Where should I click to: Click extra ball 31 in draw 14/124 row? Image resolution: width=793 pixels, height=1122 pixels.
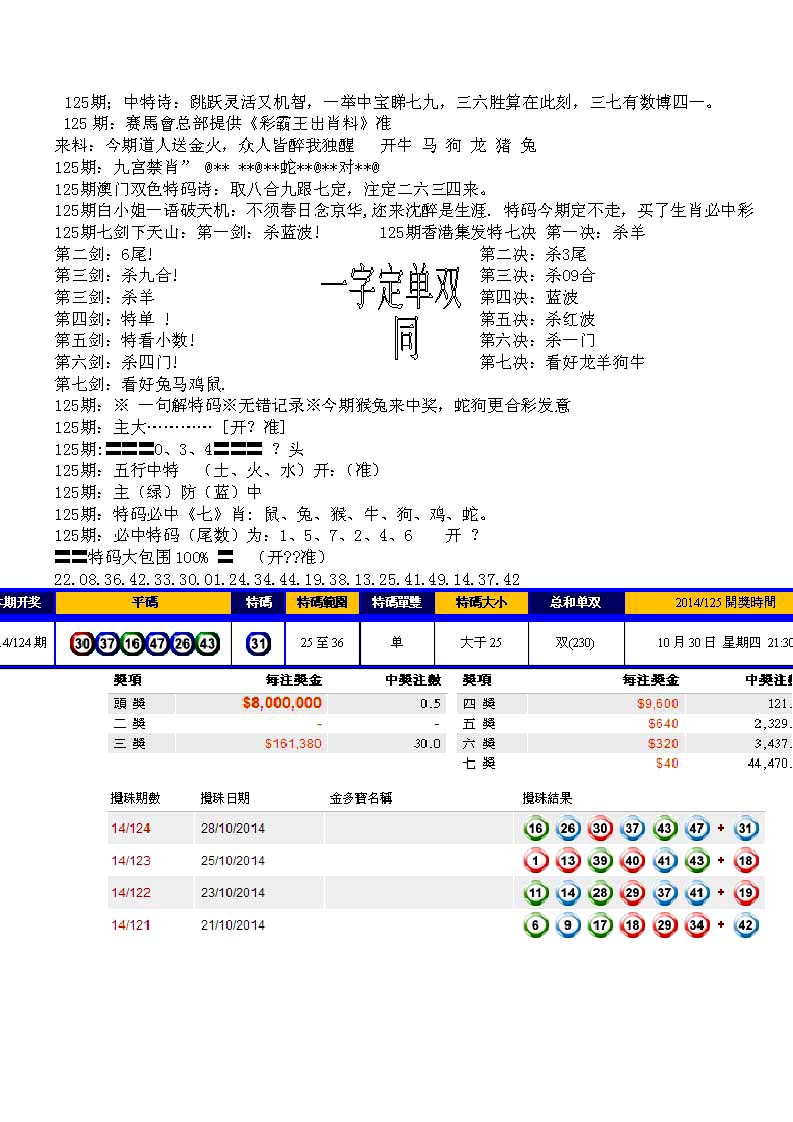(745, 829)
